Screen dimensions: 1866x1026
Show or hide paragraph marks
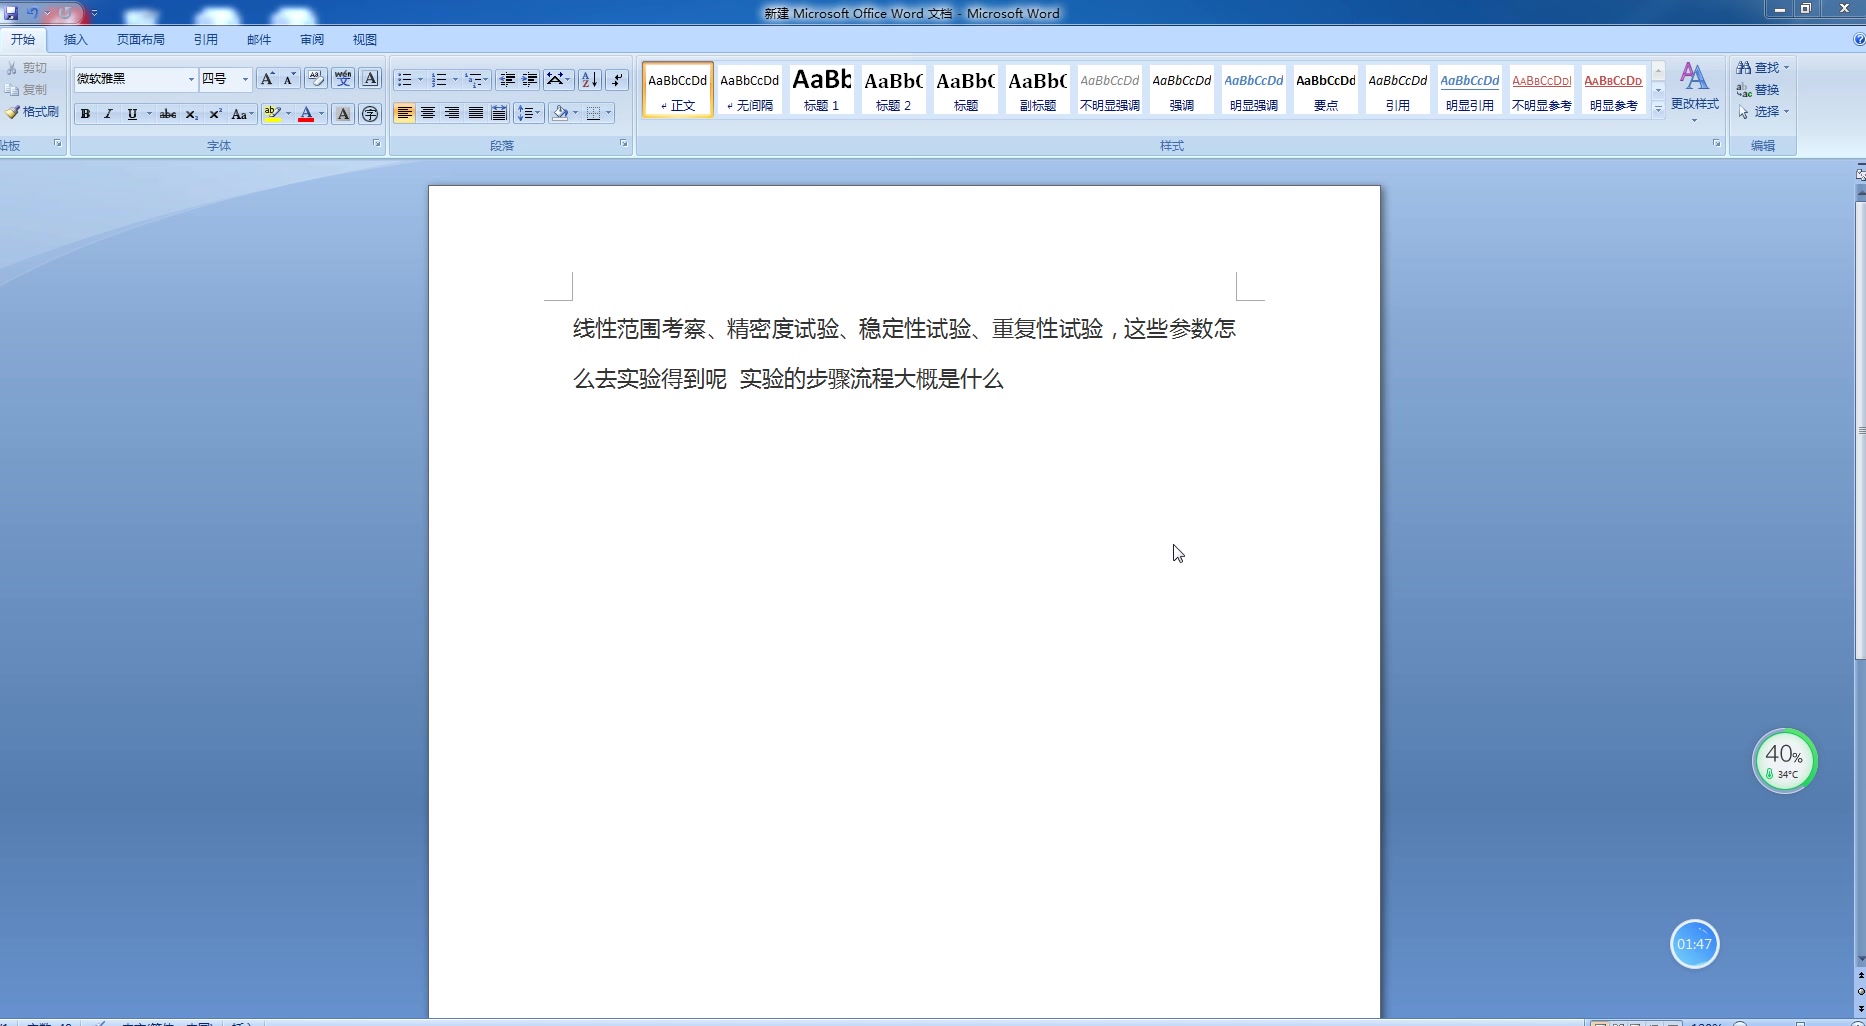tap(617, 79)
